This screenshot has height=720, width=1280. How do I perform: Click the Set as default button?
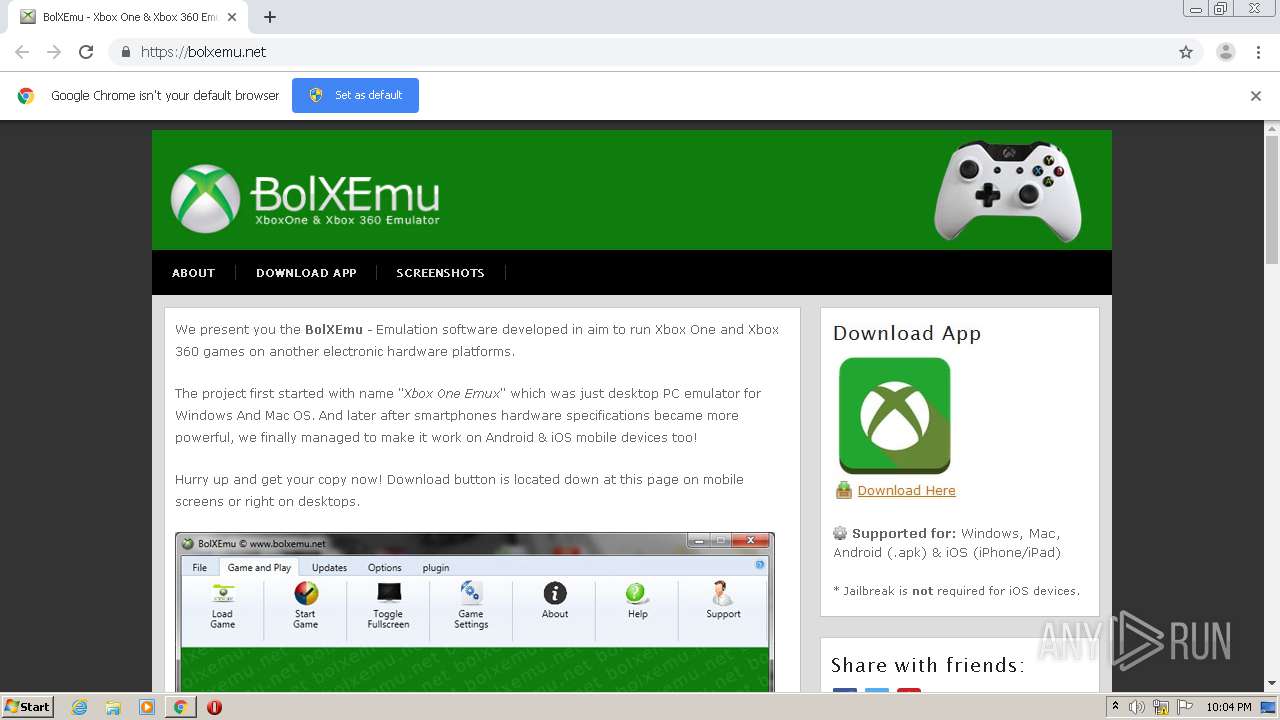(x=355, y=95)
